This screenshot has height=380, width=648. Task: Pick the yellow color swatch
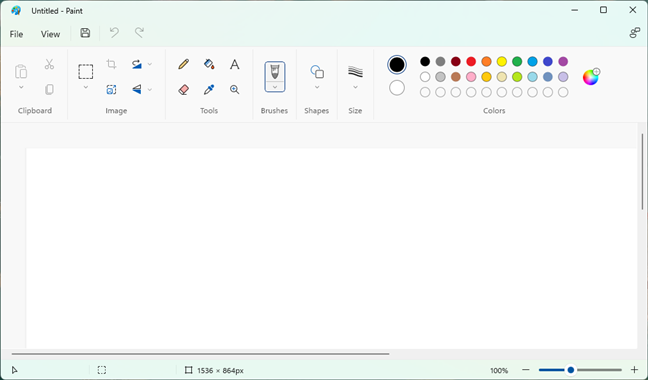[x=502, y=62]
